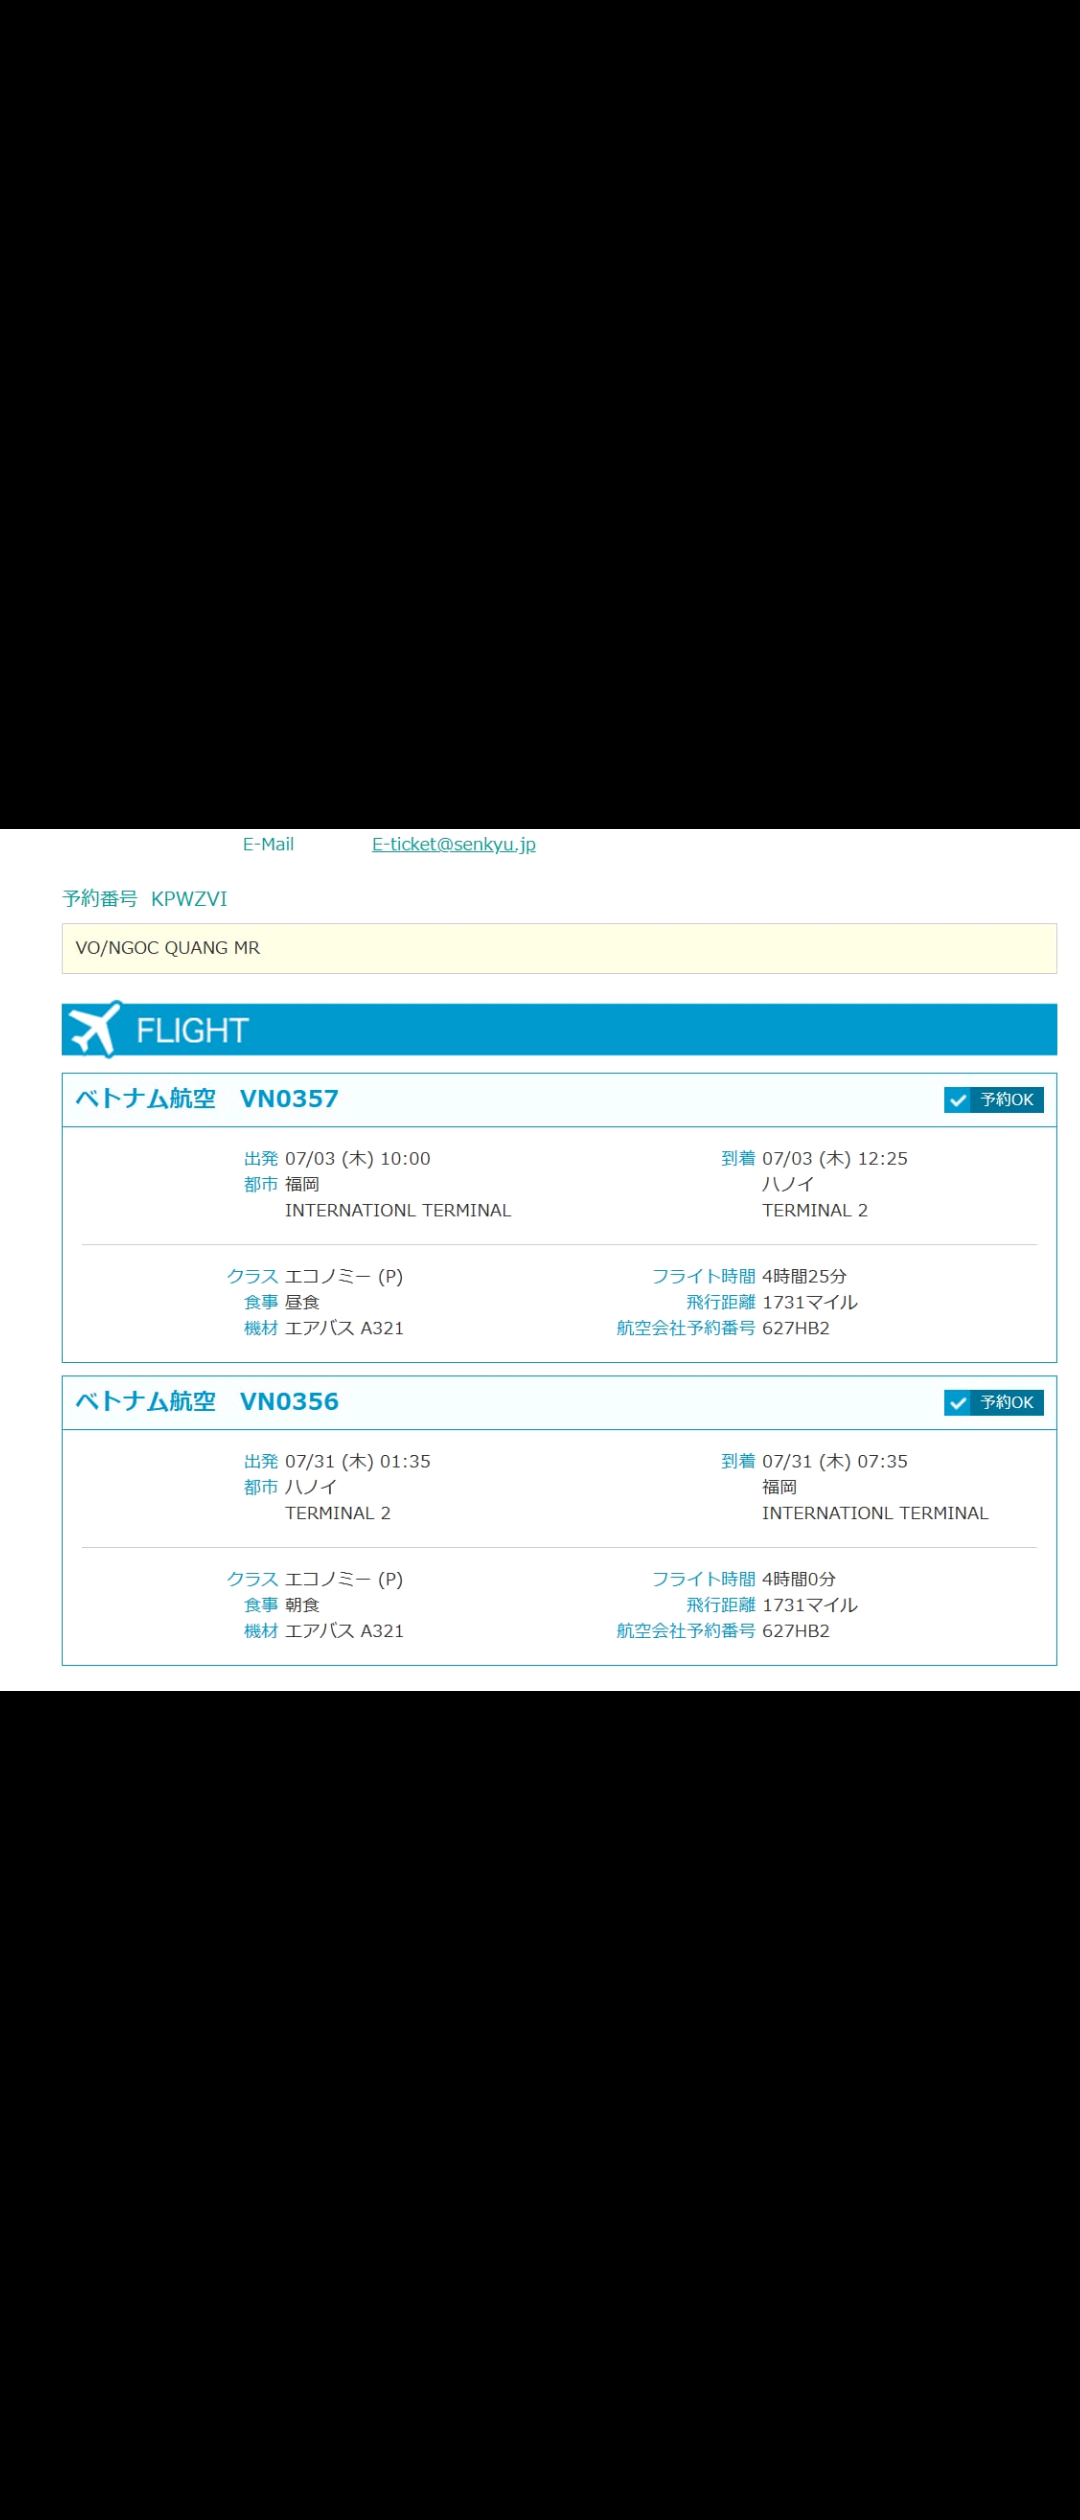Select departure time 07/03 10:00

(x=357, y=1159)
